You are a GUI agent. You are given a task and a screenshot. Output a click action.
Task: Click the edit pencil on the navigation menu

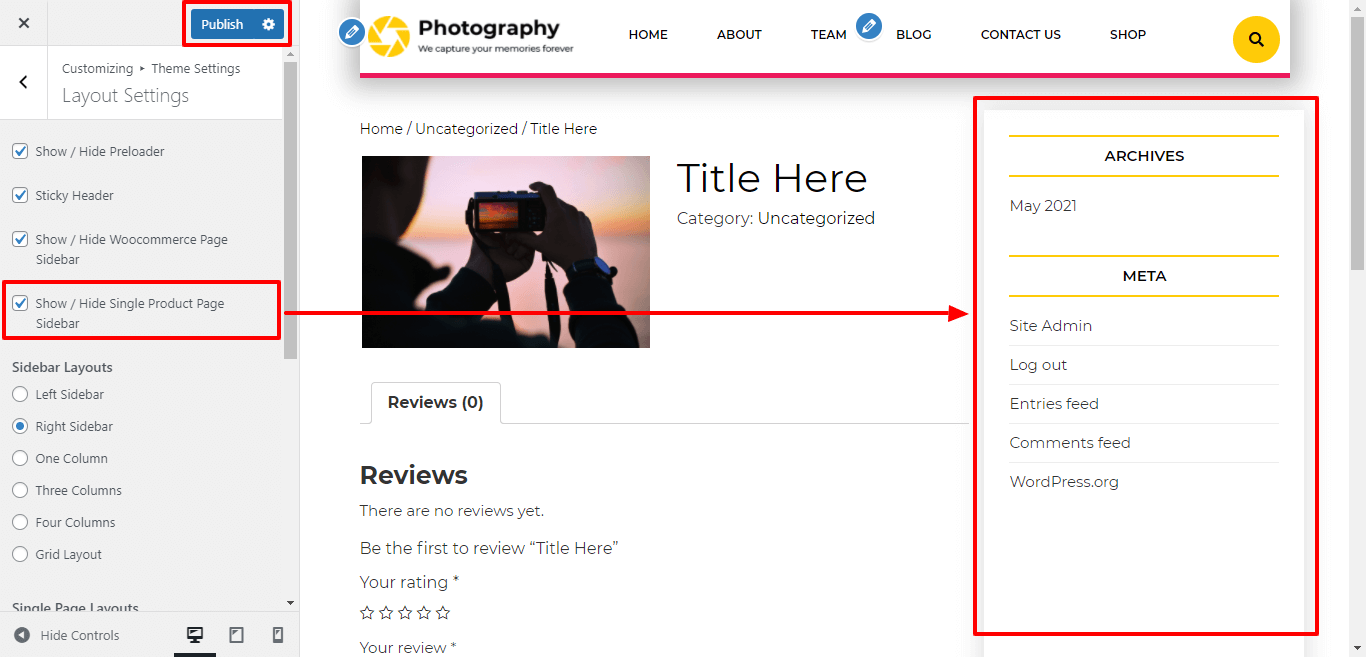tap(869, 26)
